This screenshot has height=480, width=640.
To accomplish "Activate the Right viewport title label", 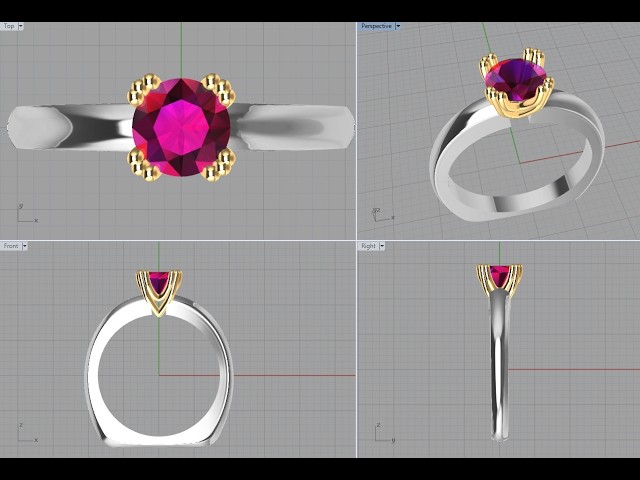I will [x=368, y=246].
